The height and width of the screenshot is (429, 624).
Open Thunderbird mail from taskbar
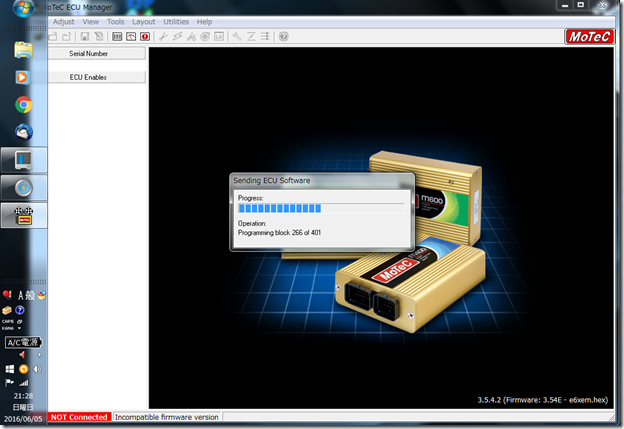23,132
